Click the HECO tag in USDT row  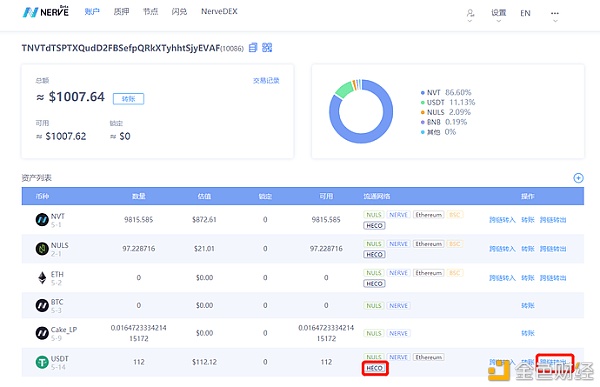point(375,368)
